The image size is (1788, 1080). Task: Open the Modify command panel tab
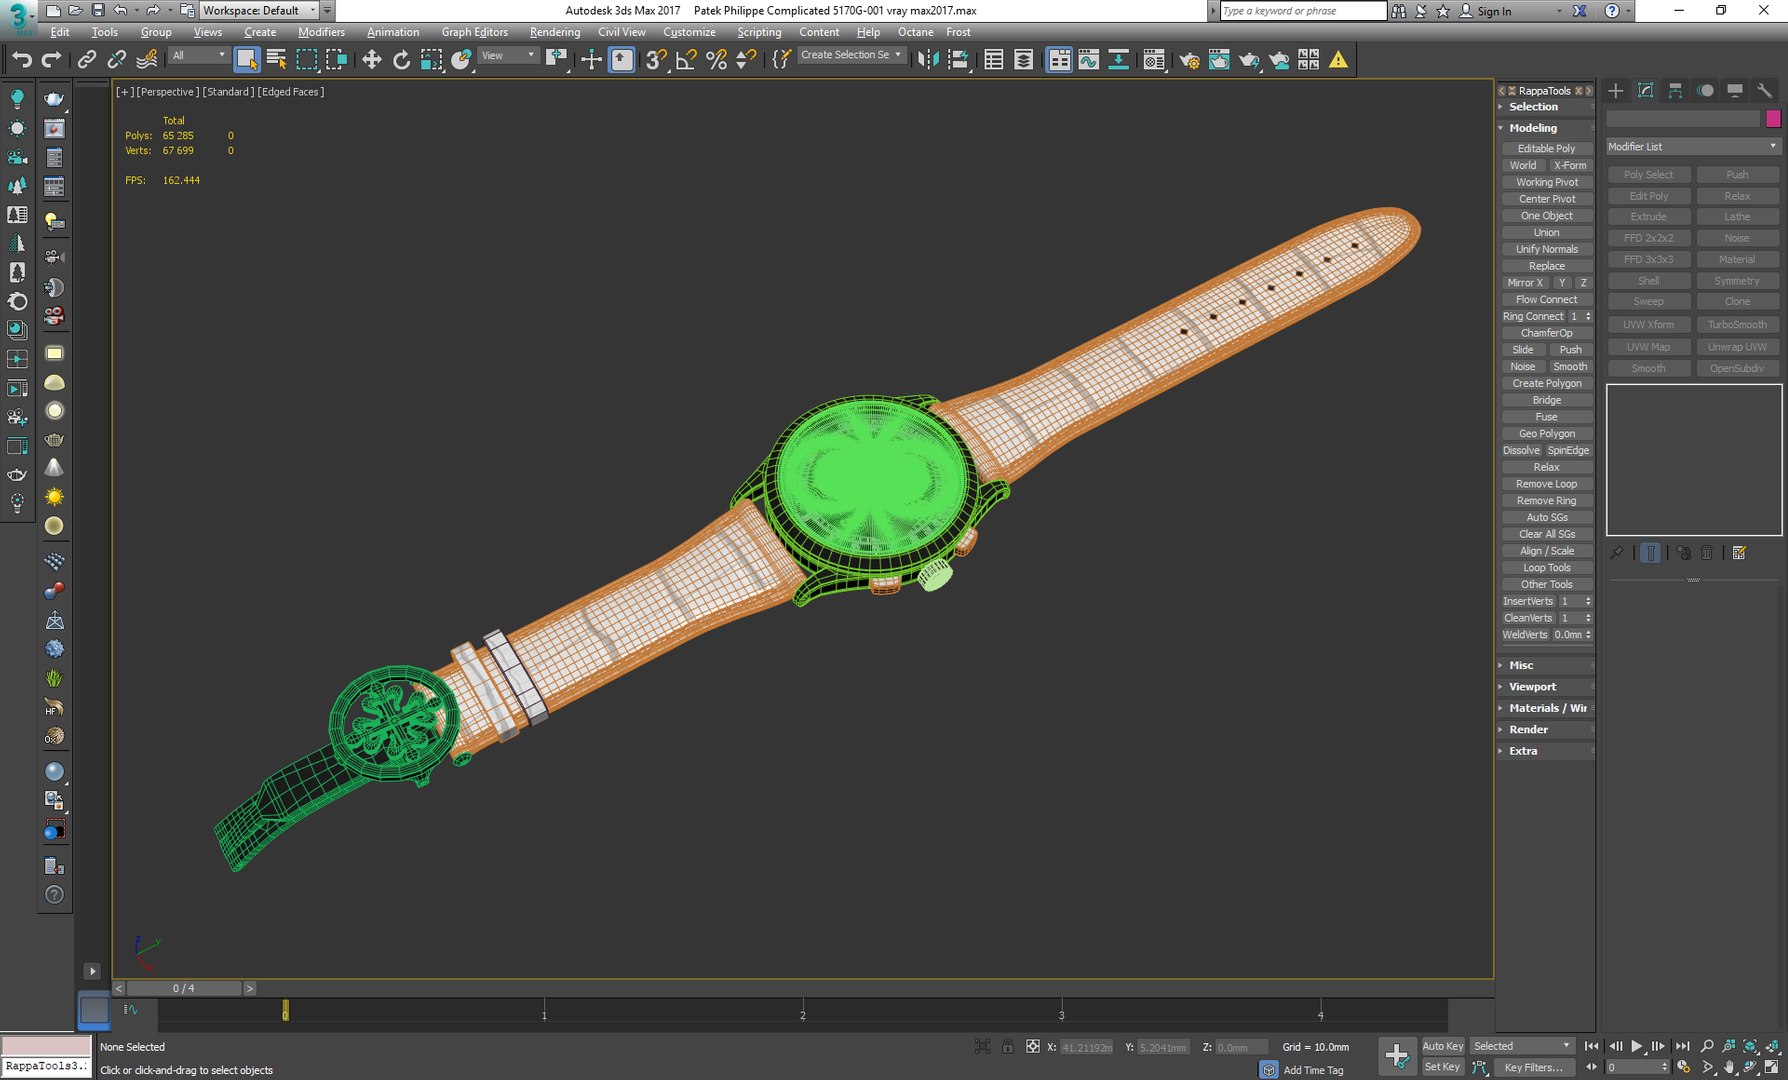click(1645, 91)
